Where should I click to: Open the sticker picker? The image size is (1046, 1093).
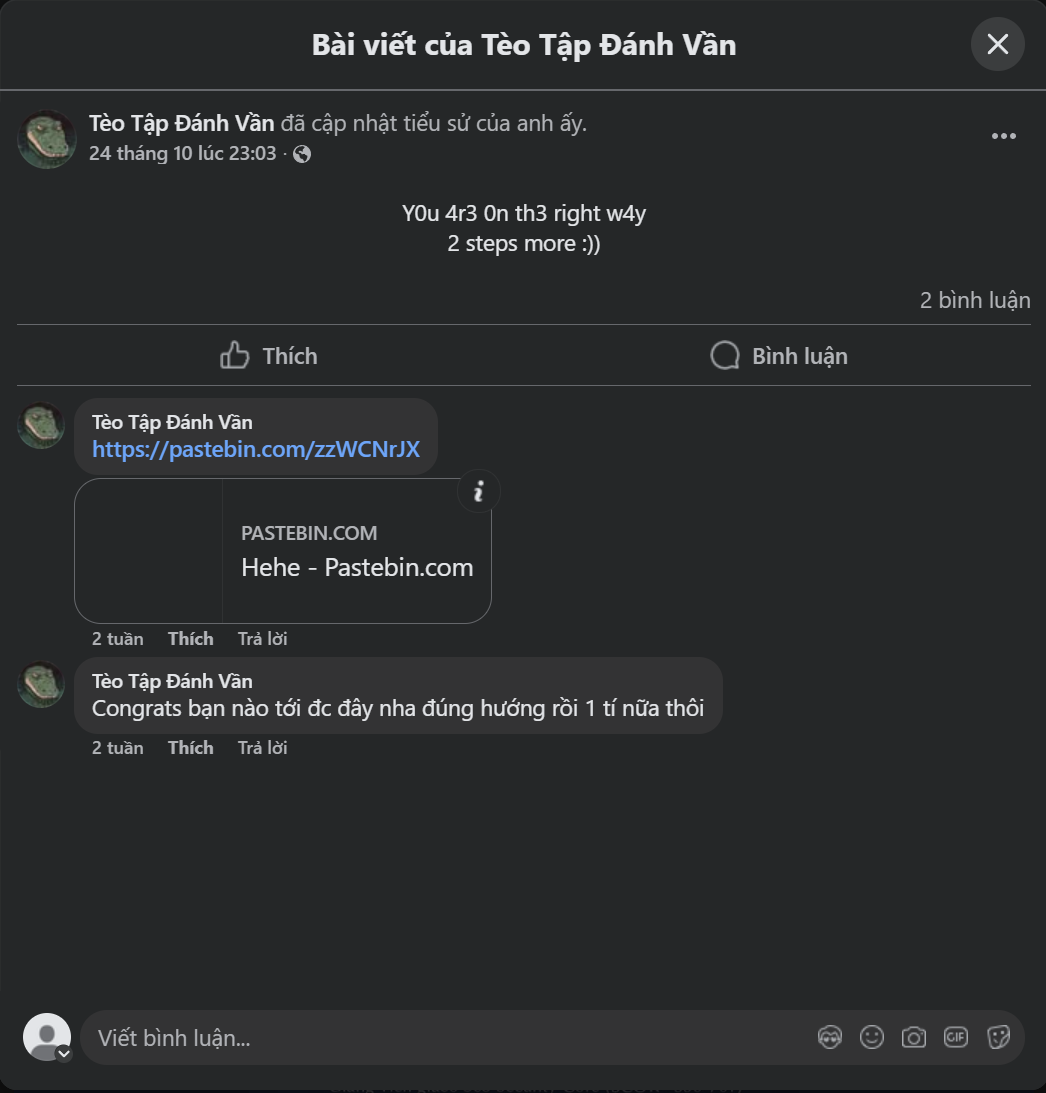pyautogui.click(x=997, y=1037)
